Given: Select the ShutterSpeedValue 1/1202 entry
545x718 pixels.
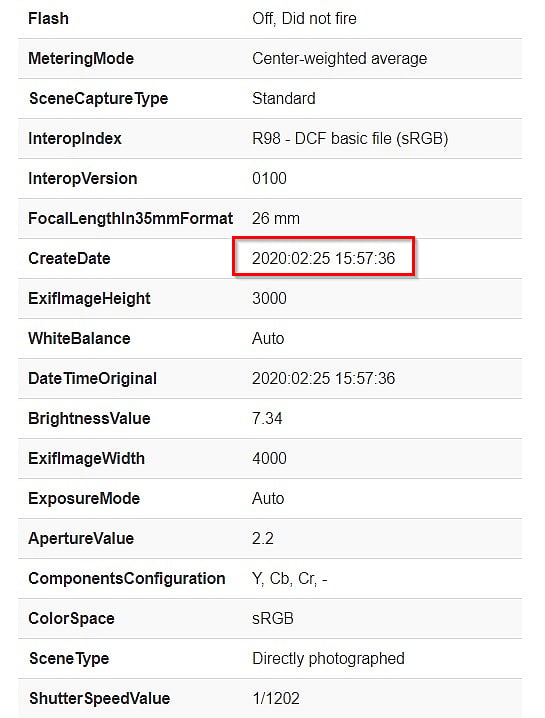Looking at the screenshot, I should 276,698.
